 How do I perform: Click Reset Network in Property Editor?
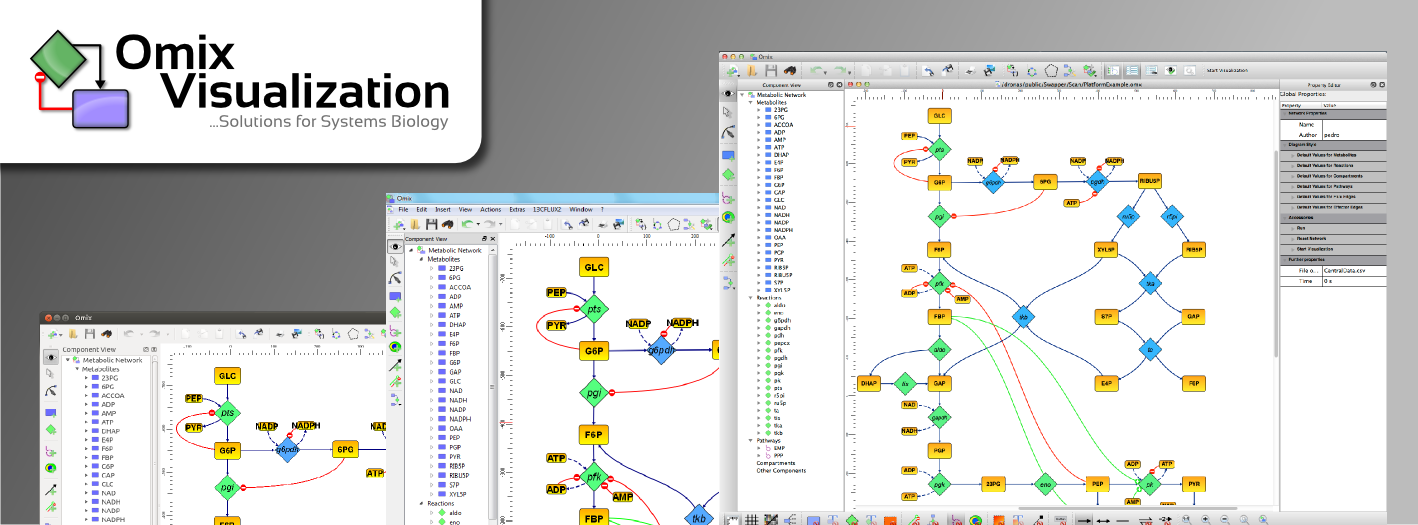(1333, 238)
